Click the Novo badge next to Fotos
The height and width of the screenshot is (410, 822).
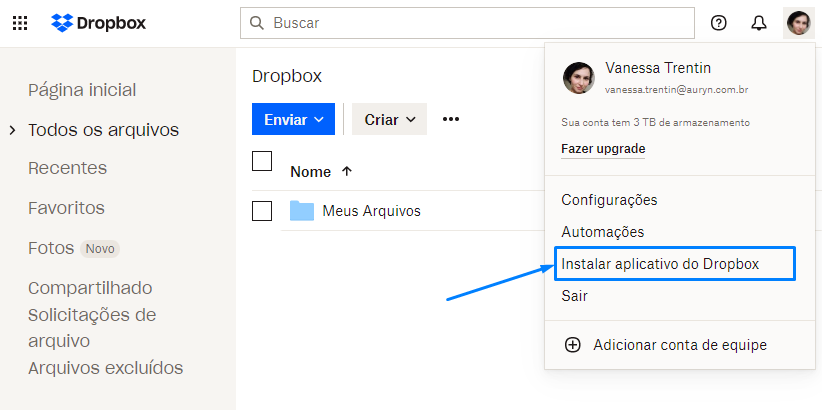(100, 249)
